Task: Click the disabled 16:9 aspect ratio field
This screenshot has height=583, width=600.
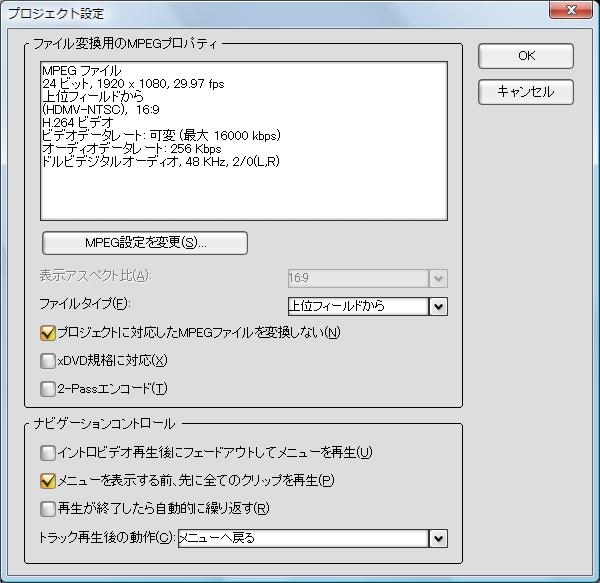Action: (358, 278)
